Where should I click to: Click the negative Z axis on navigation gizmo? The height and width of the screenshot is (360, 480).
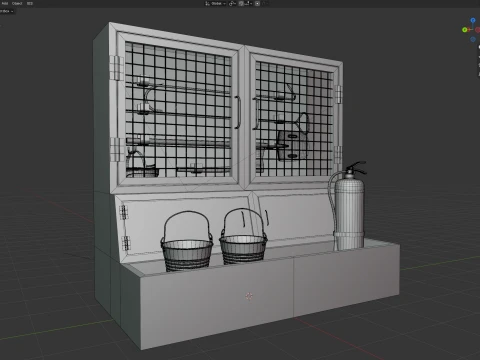pyautogui.click(x=473, y=39)
